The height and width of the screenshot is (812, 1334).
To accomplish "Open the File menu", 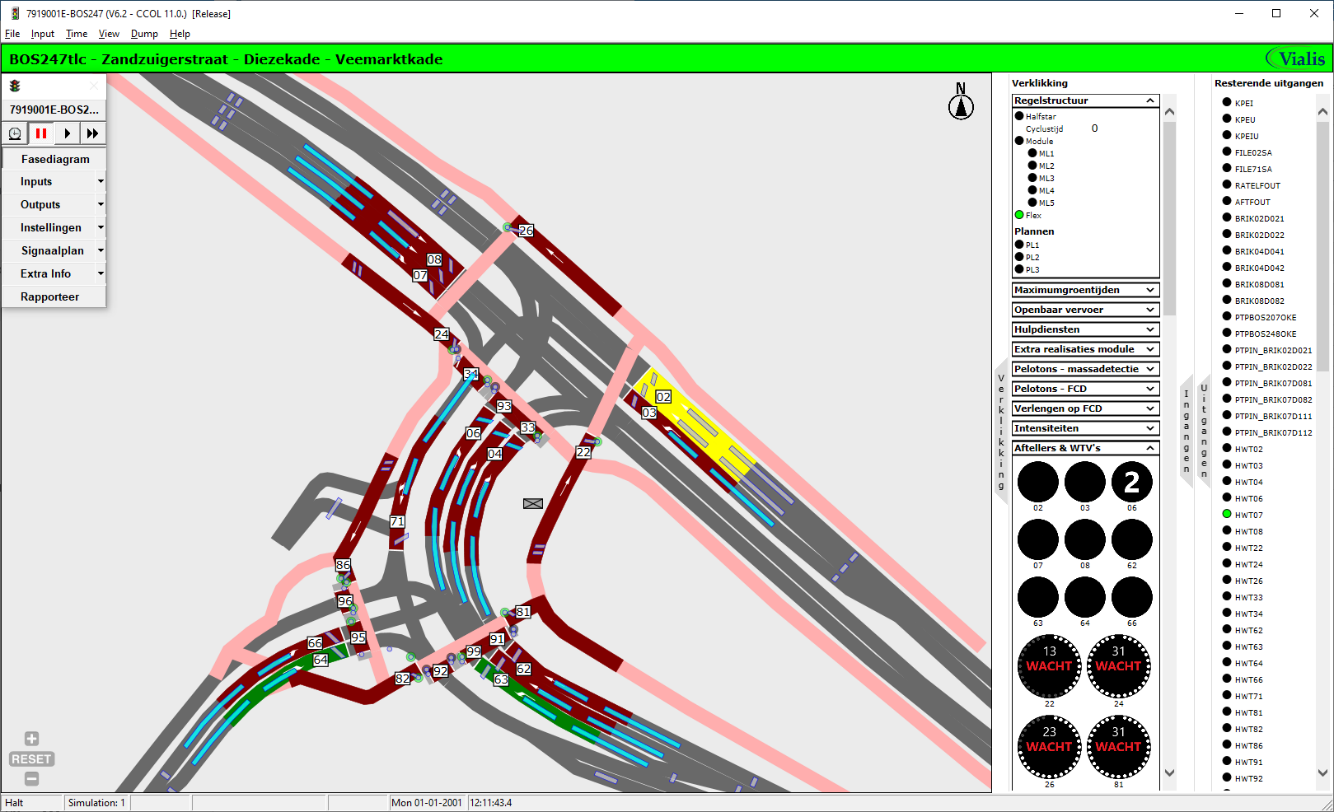I will coord(12,34).
